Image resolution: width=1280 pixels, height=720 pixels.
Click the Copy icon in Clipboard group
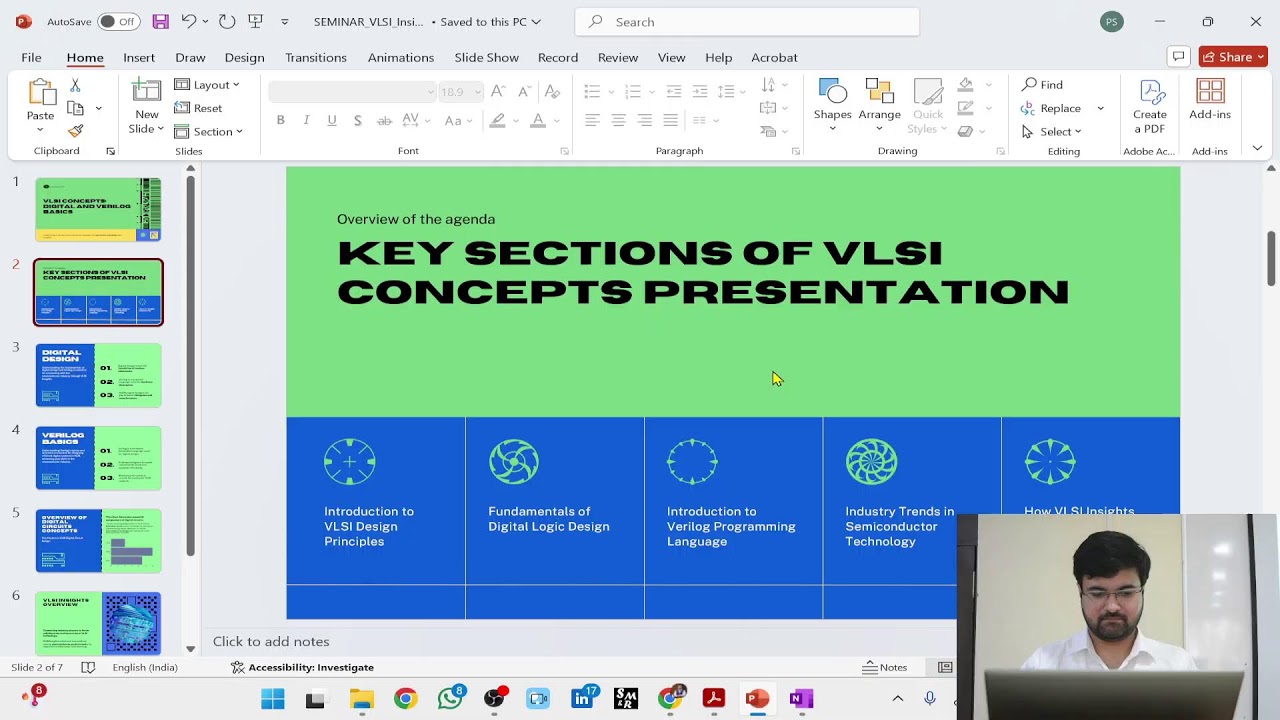(x=75, y=108)
